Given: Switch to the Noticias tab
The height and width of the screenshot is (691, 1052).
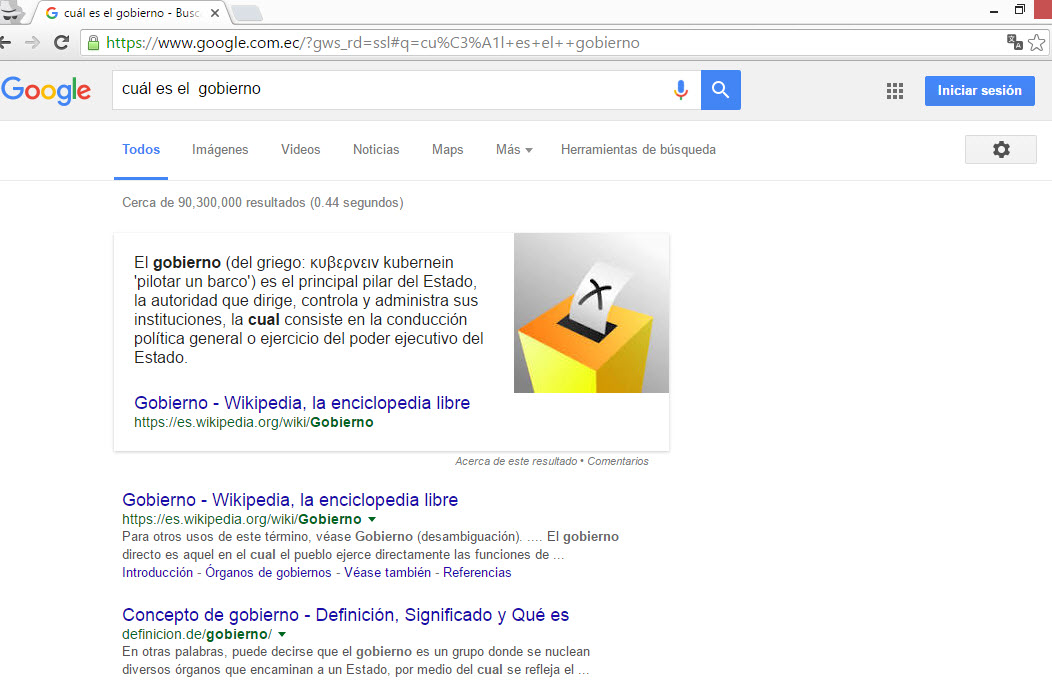Looking at the screenshot, I should coord(376,150).
